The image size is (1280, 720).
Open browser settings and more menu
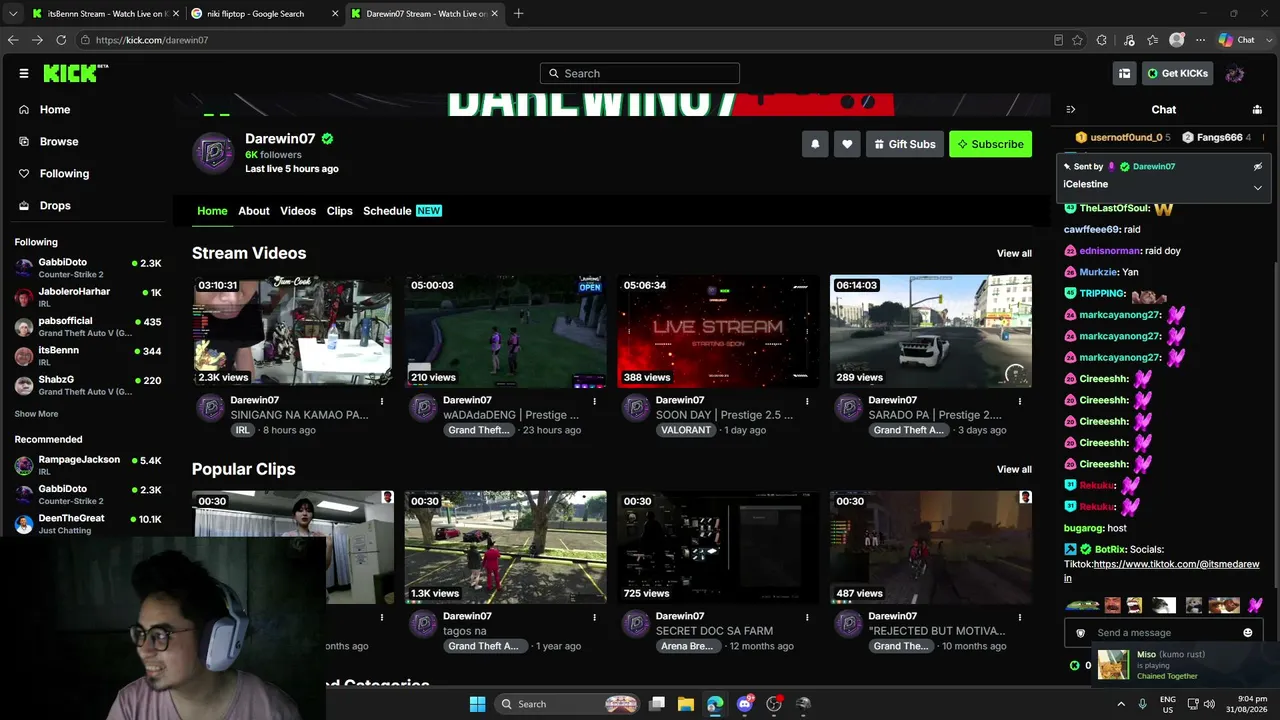click(x=1200, y=40)
